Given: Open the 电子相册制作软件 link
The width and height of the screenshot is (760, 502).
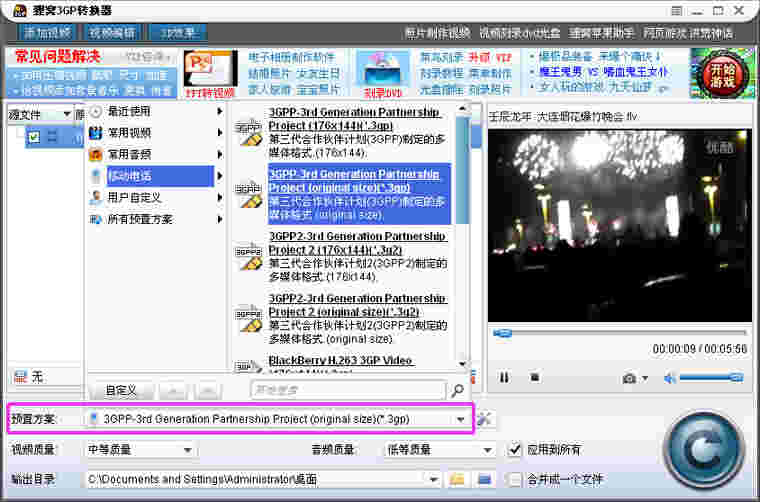Looking at the screenshot, I should coord(291,57).
